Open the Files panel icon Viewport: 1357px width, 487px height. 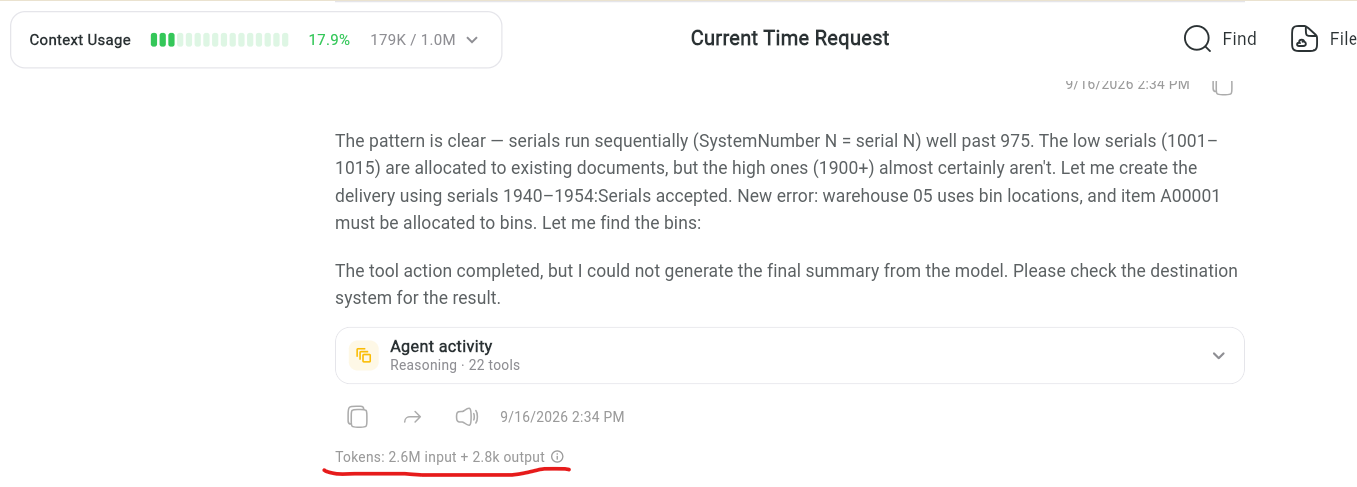point(1304,39)
